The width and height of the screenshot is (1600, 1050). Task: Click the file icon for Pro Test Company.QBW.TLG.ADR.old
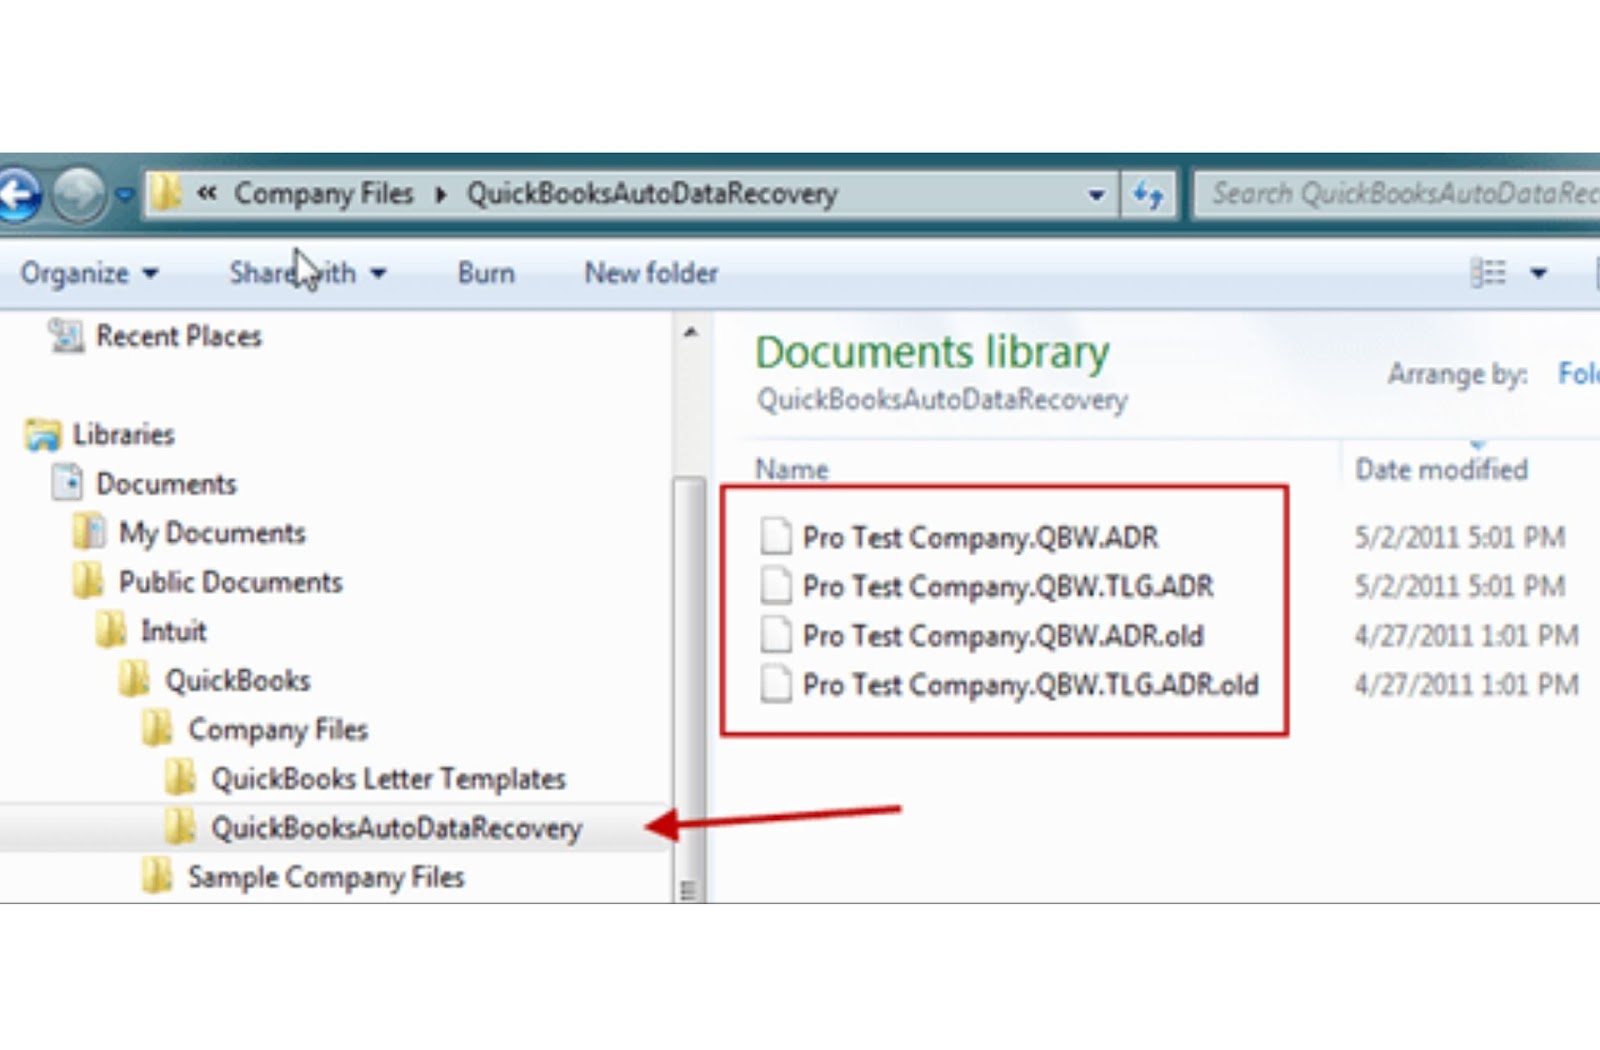click(x=776, y=684)
